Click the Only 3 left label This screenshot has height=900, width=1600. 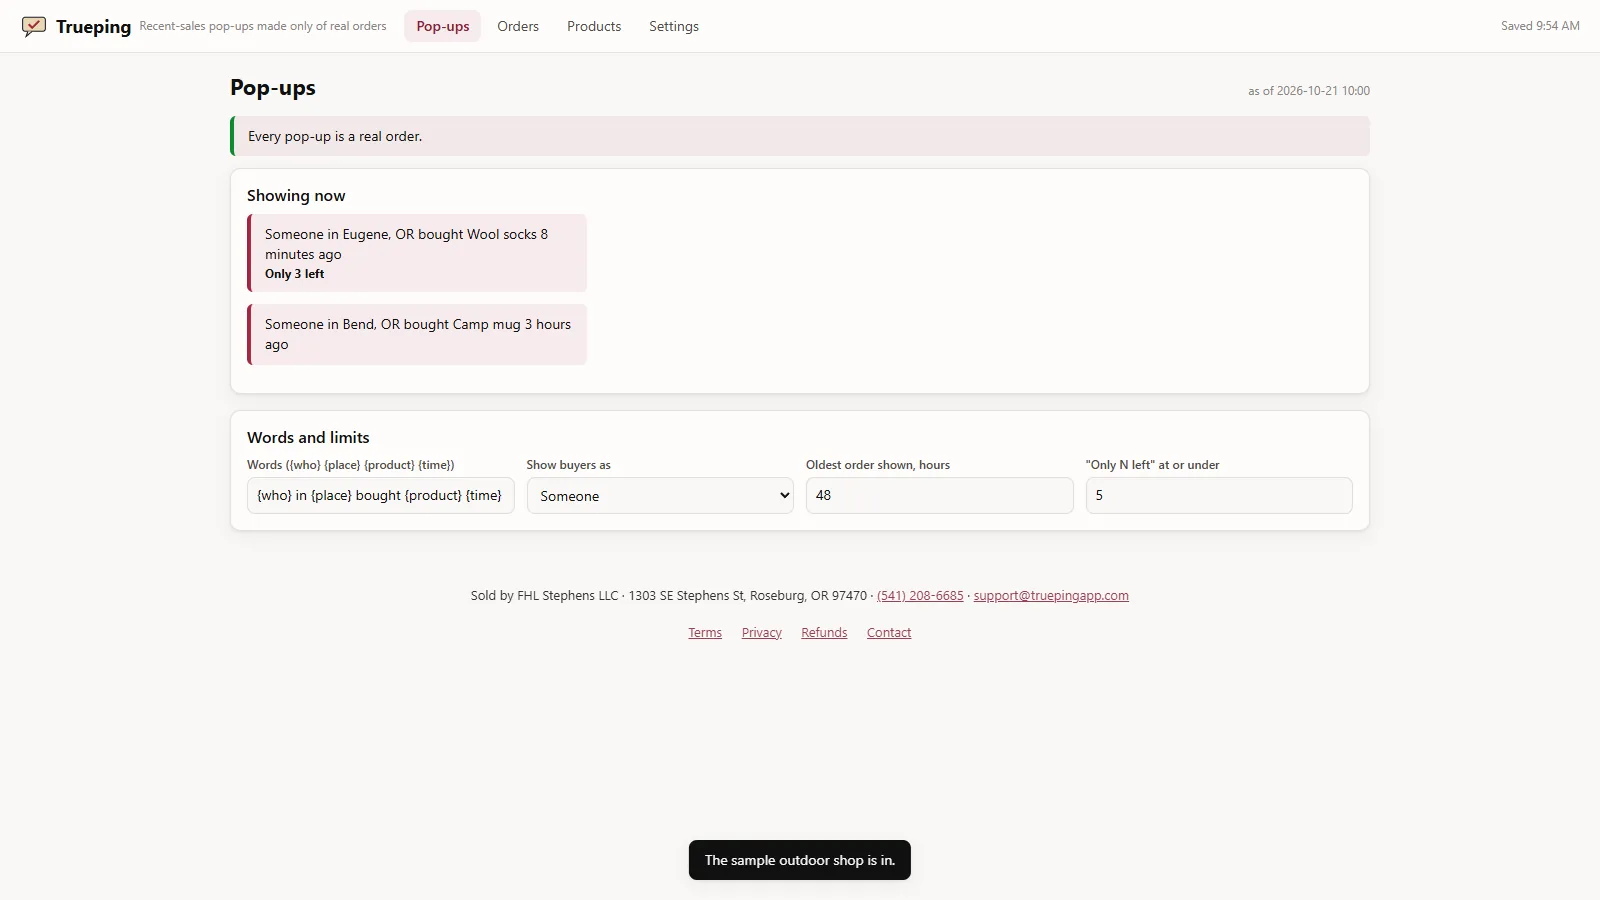[x=294, y=274]
